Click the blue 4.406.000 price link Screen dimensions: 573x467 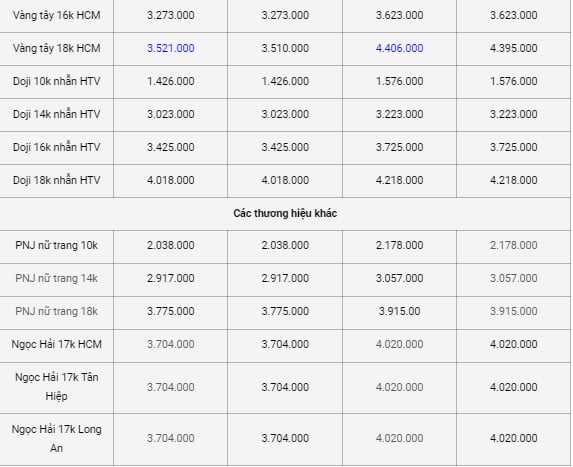399,48
